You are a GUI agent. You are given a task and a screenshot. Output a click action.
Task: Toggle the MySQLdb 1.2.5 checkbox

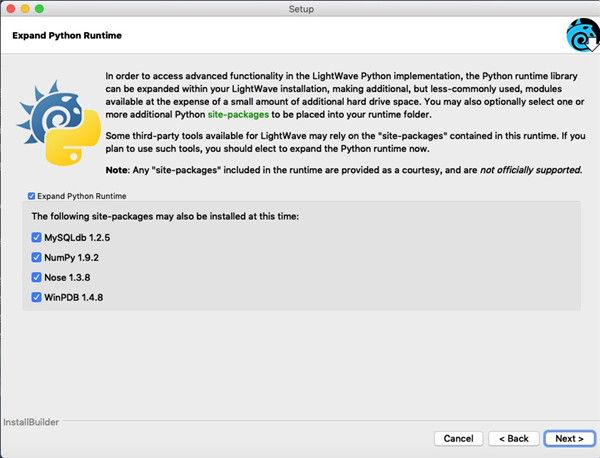pyautogui.click(x=36, y=238)
